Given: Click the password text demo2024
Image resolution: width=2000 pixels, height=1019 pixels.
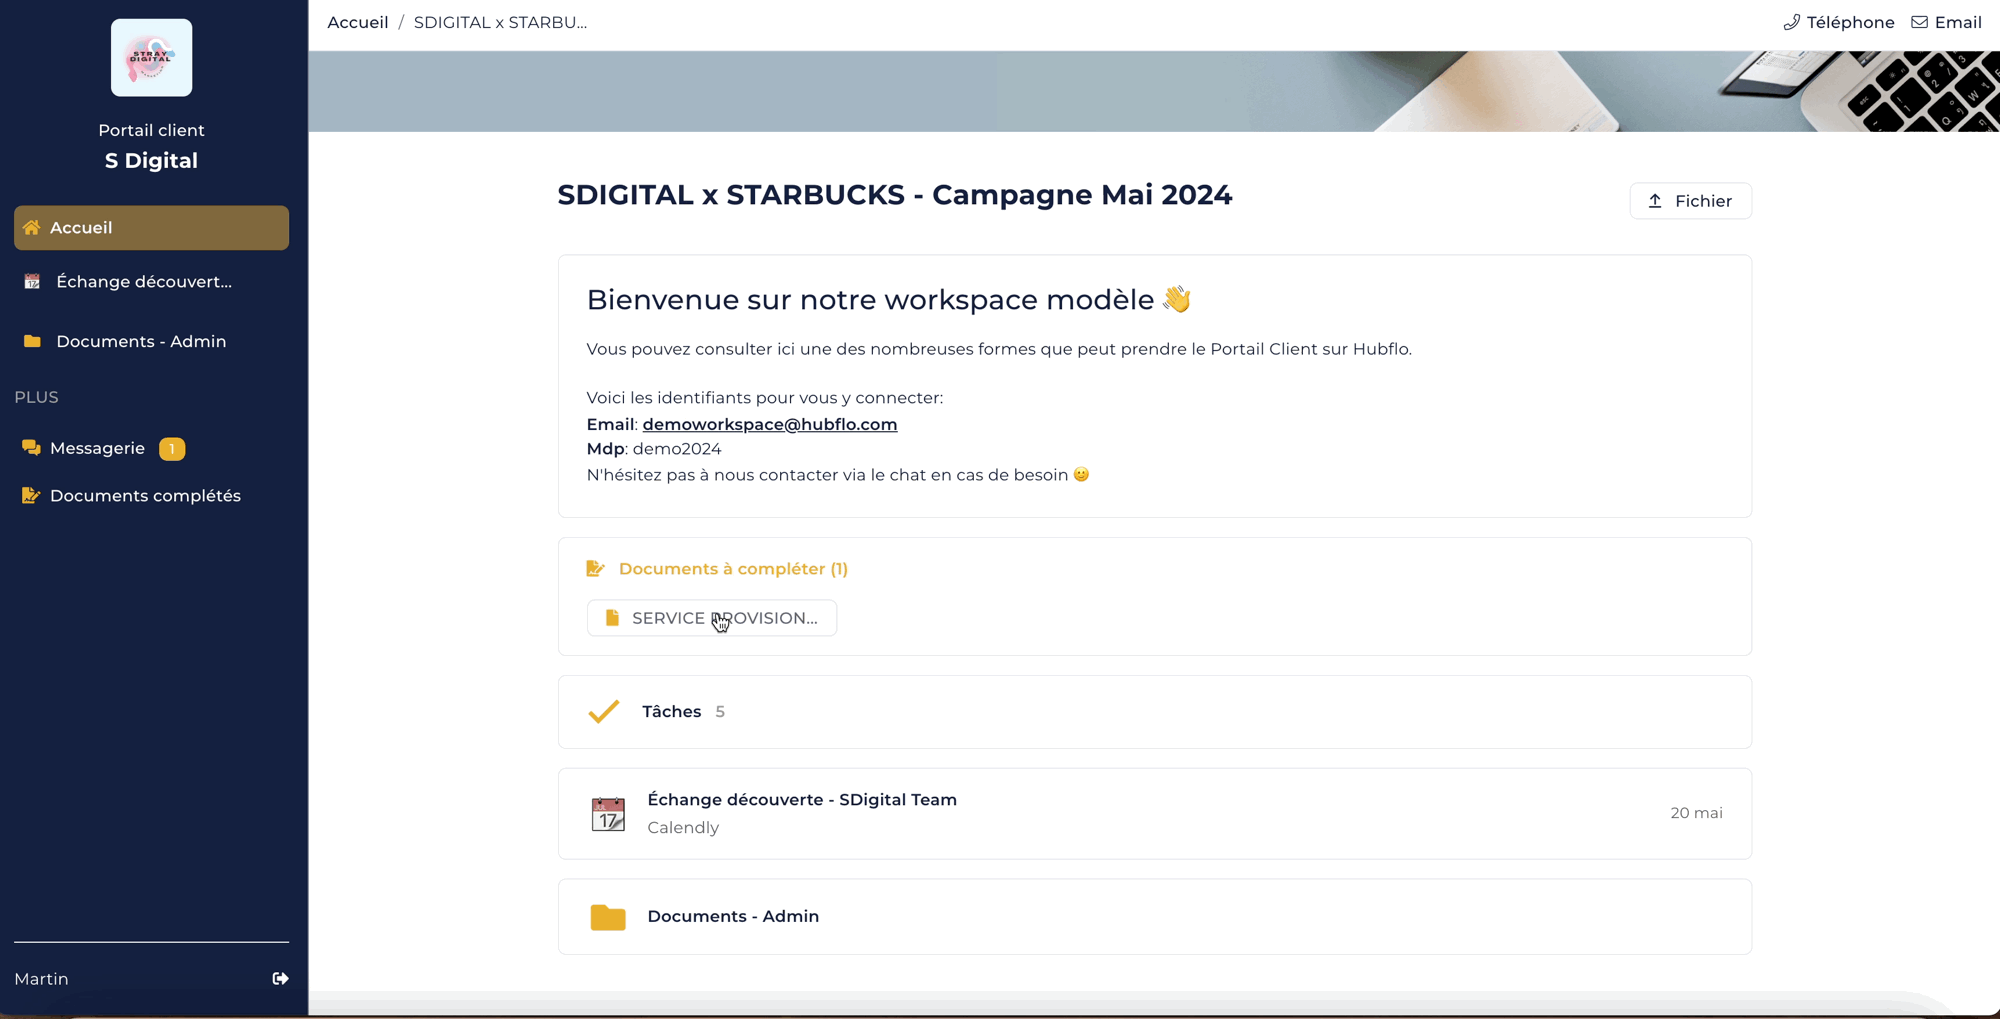Looking at the screenshot, I should [x=677, y=449].
